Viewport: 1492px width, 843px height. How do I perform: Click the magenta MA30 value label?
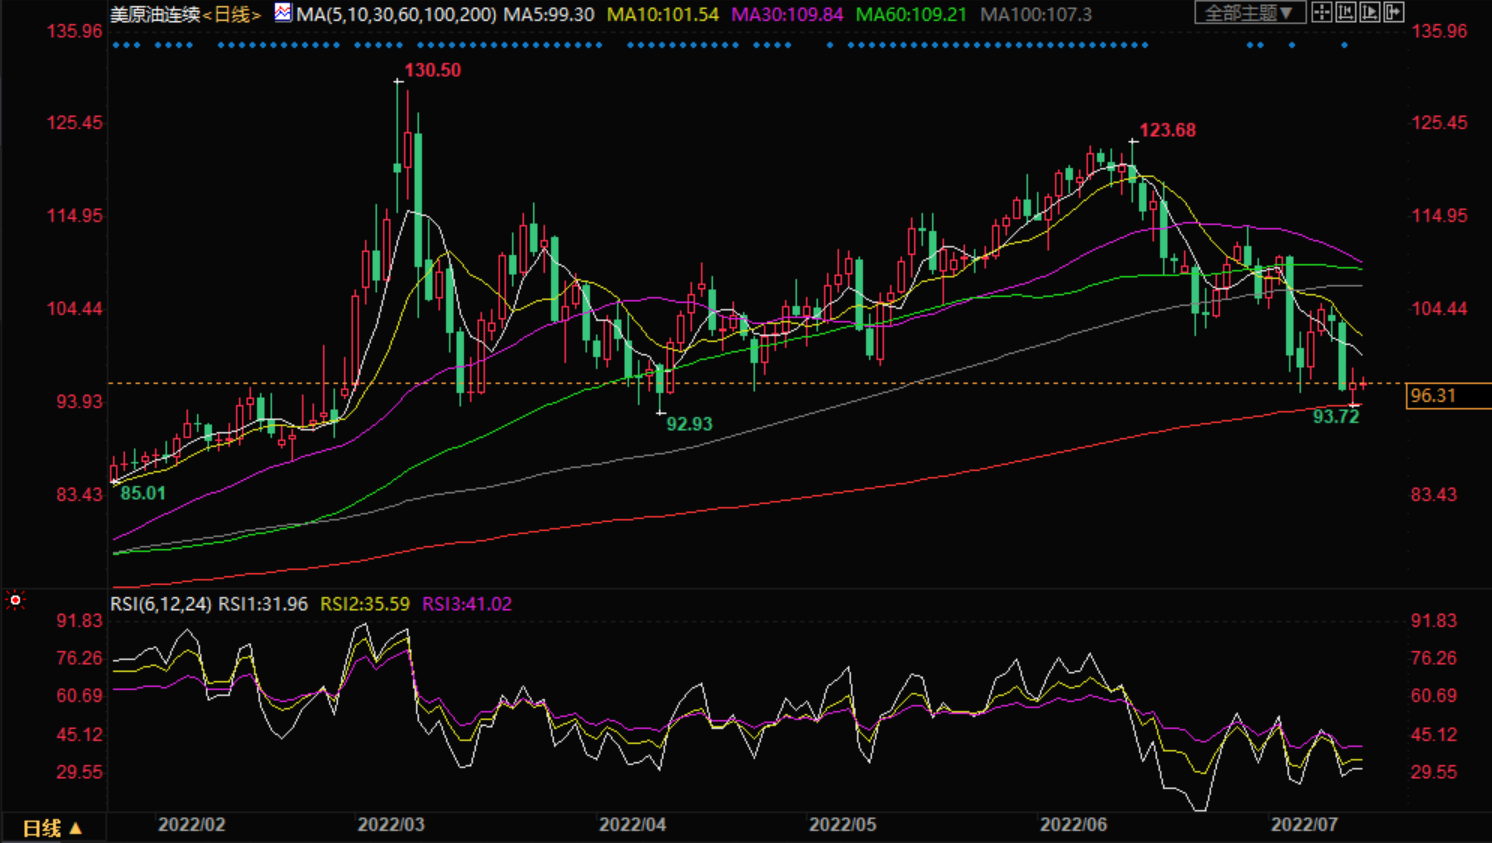click(x=787, y=15)
